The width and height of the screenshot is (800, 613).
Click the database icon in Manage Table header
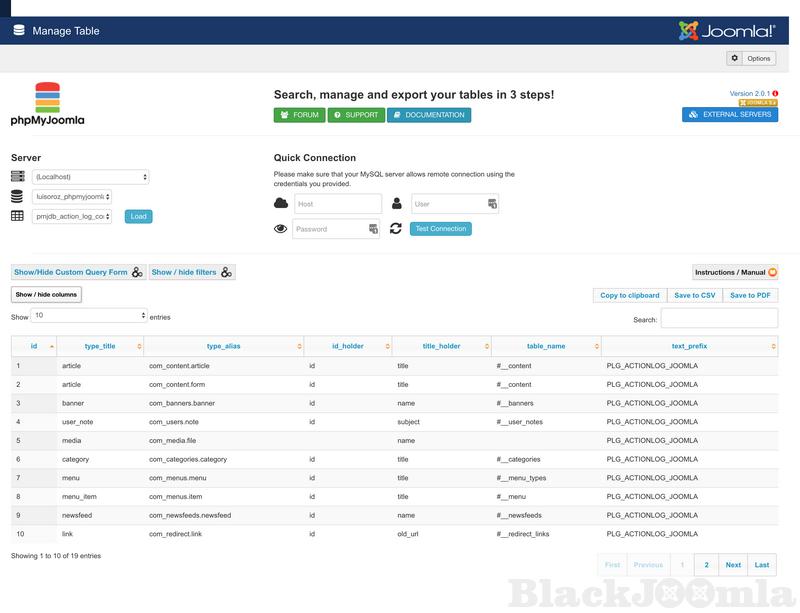(x=19, y=30)
